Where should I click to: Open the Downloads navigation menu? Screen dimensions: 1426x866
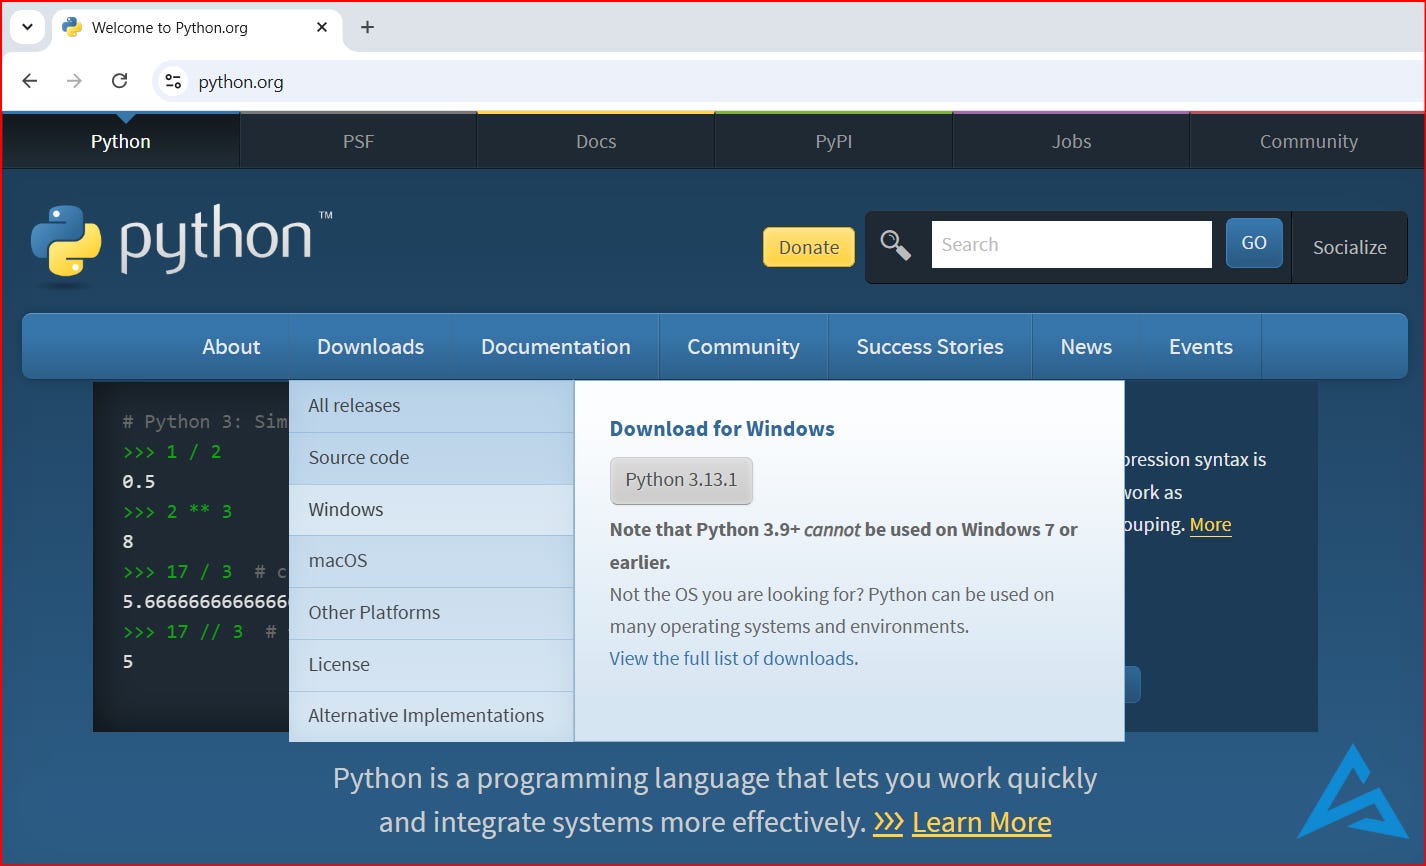pyautogui.click(x=371, y=347)
